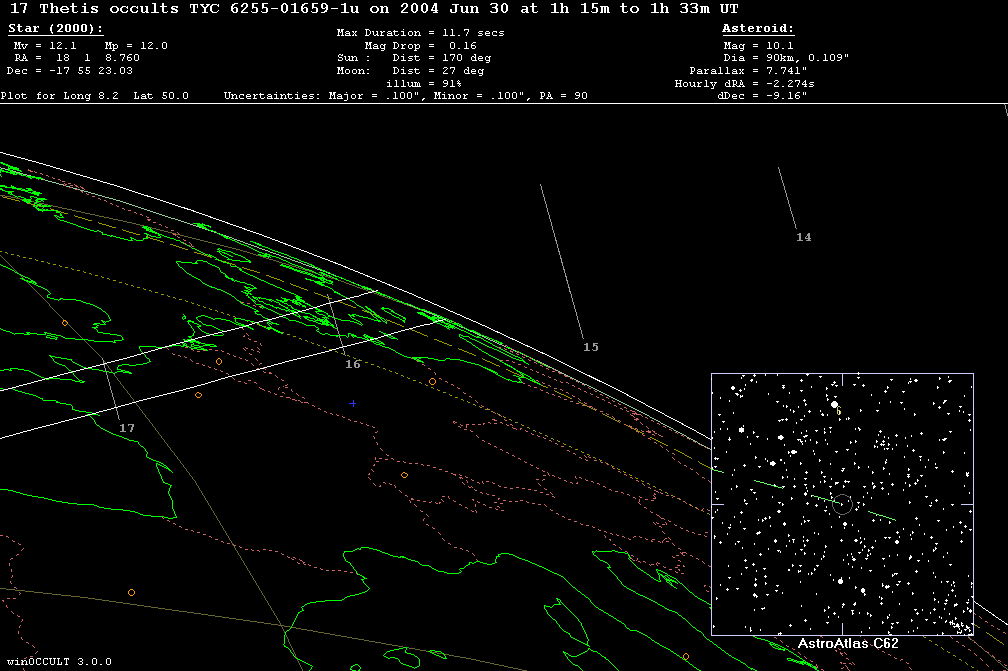Select the Asteroid heading

coord(758,29)
